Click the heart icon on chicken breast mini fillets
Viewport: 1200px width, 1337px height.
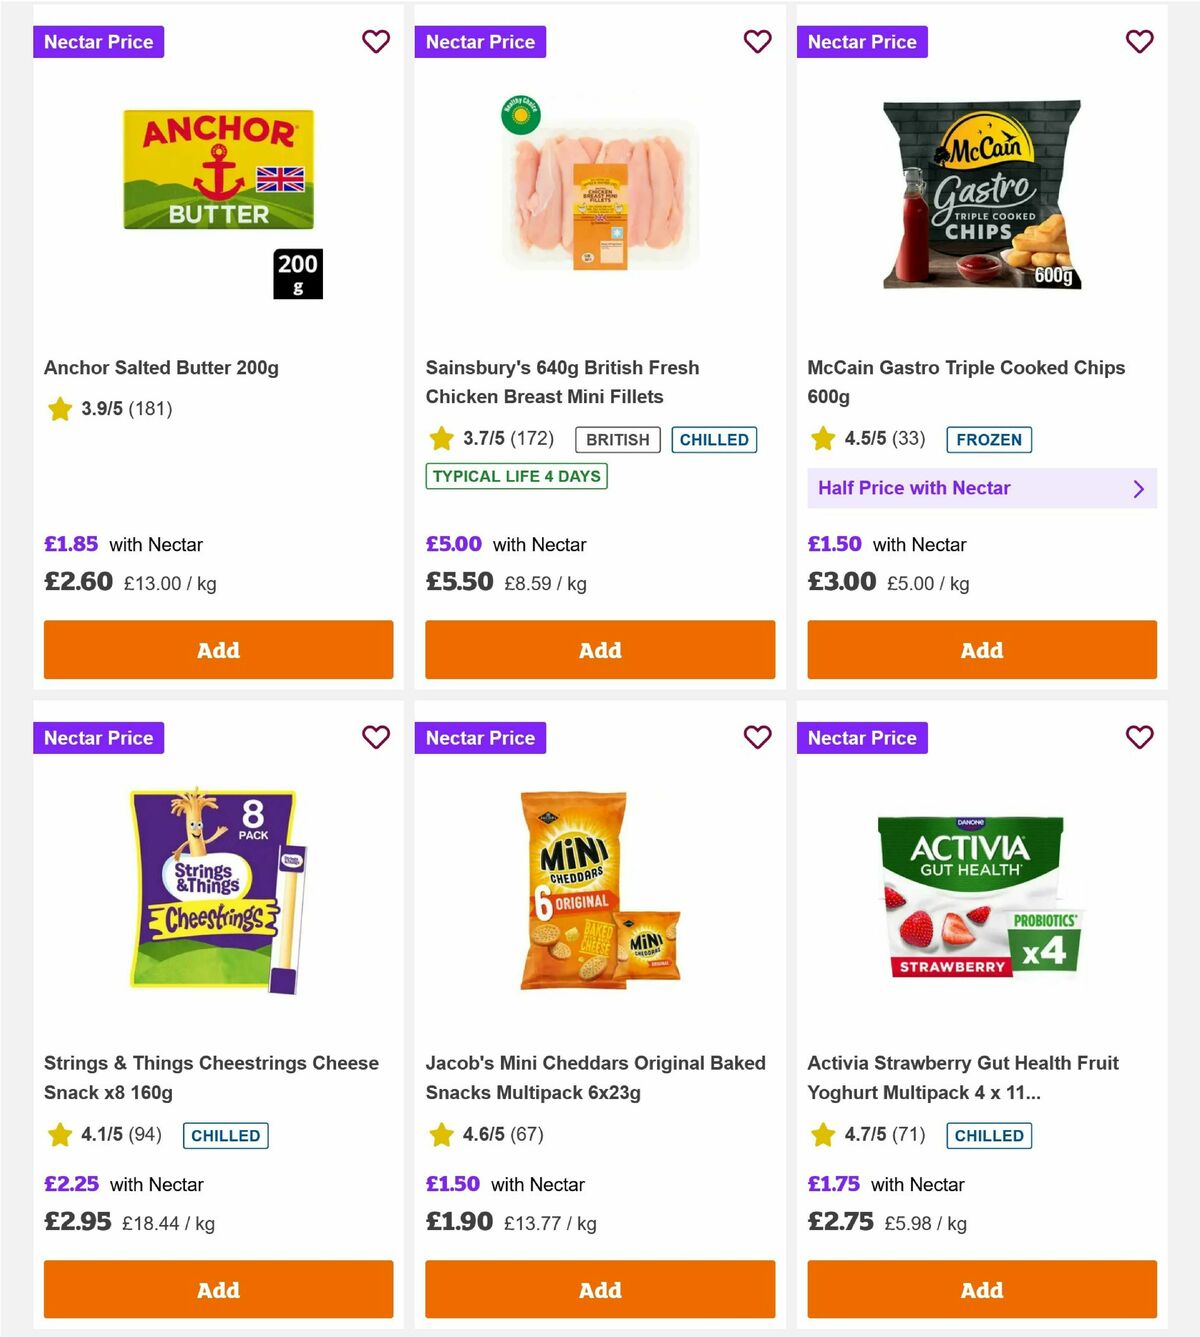coord(758,42)
